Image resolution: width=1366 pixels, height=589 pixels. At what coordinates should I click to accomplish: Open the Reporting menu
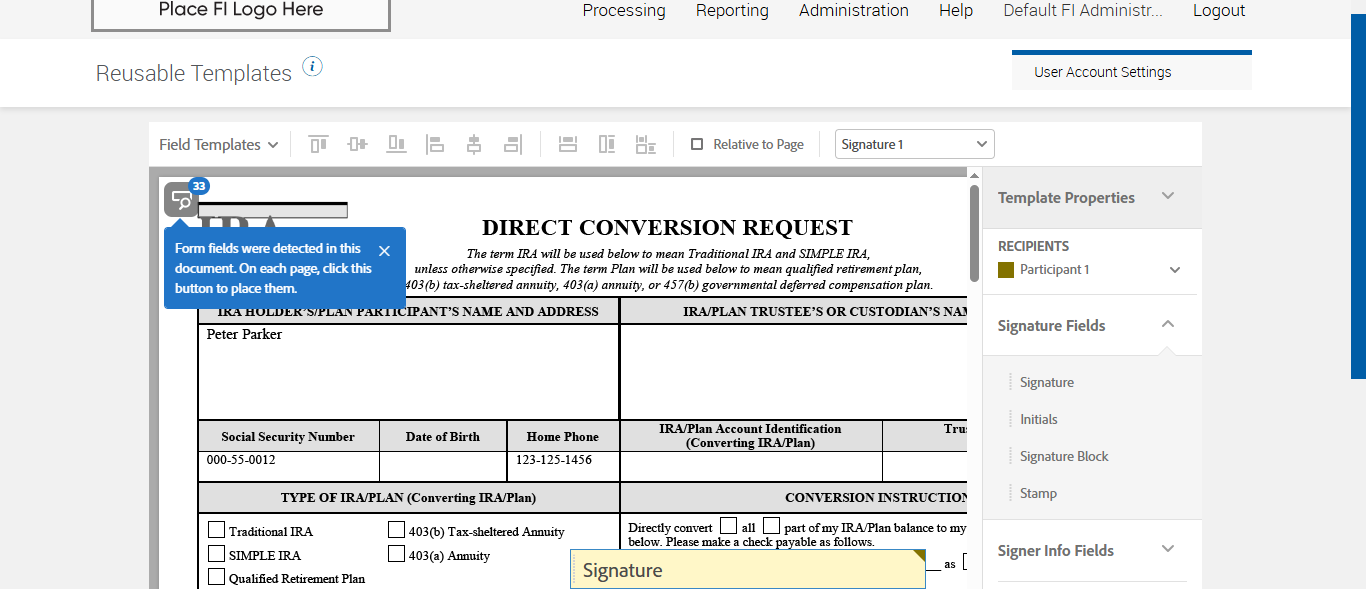[x=732, y=11]
